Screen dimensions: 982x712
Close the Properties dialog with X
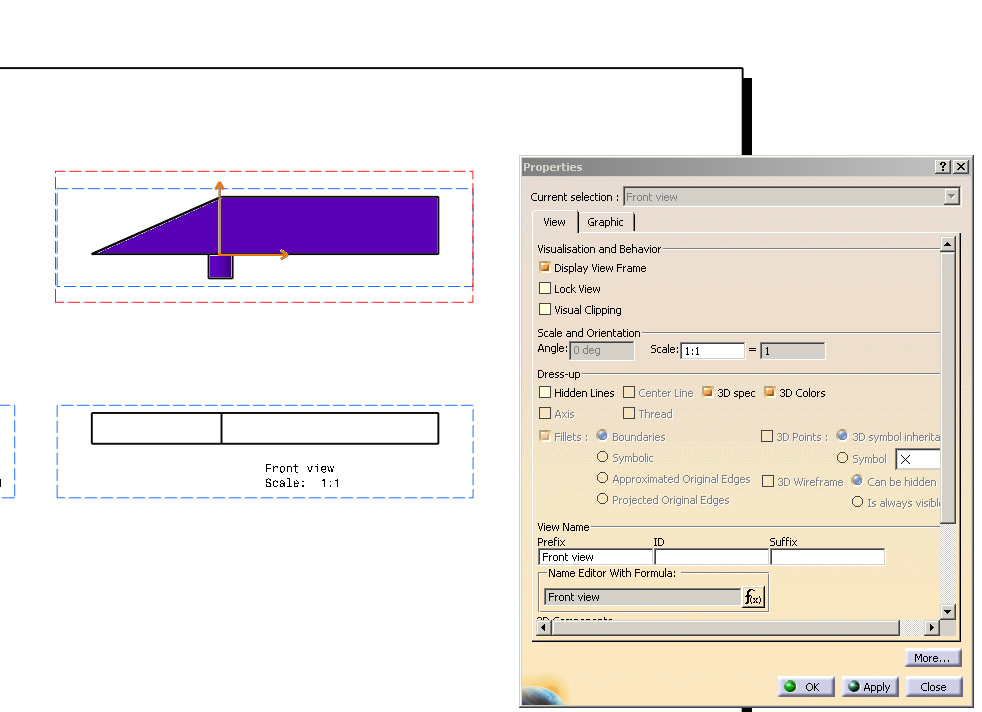pos(961,167)
